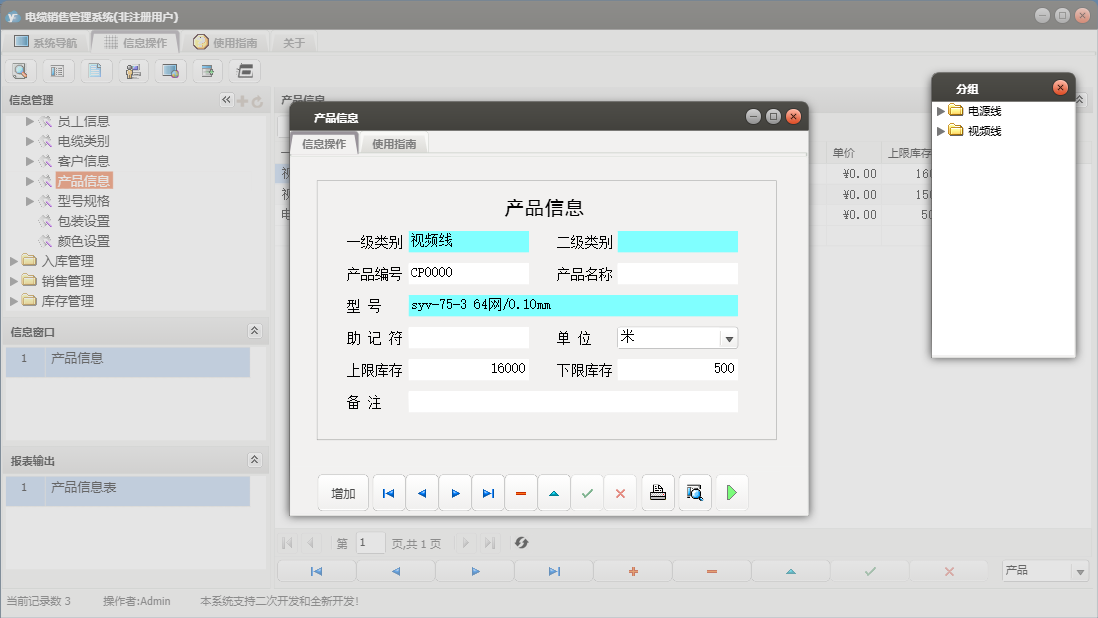Click the 产品名称 input field

(678, 273)
